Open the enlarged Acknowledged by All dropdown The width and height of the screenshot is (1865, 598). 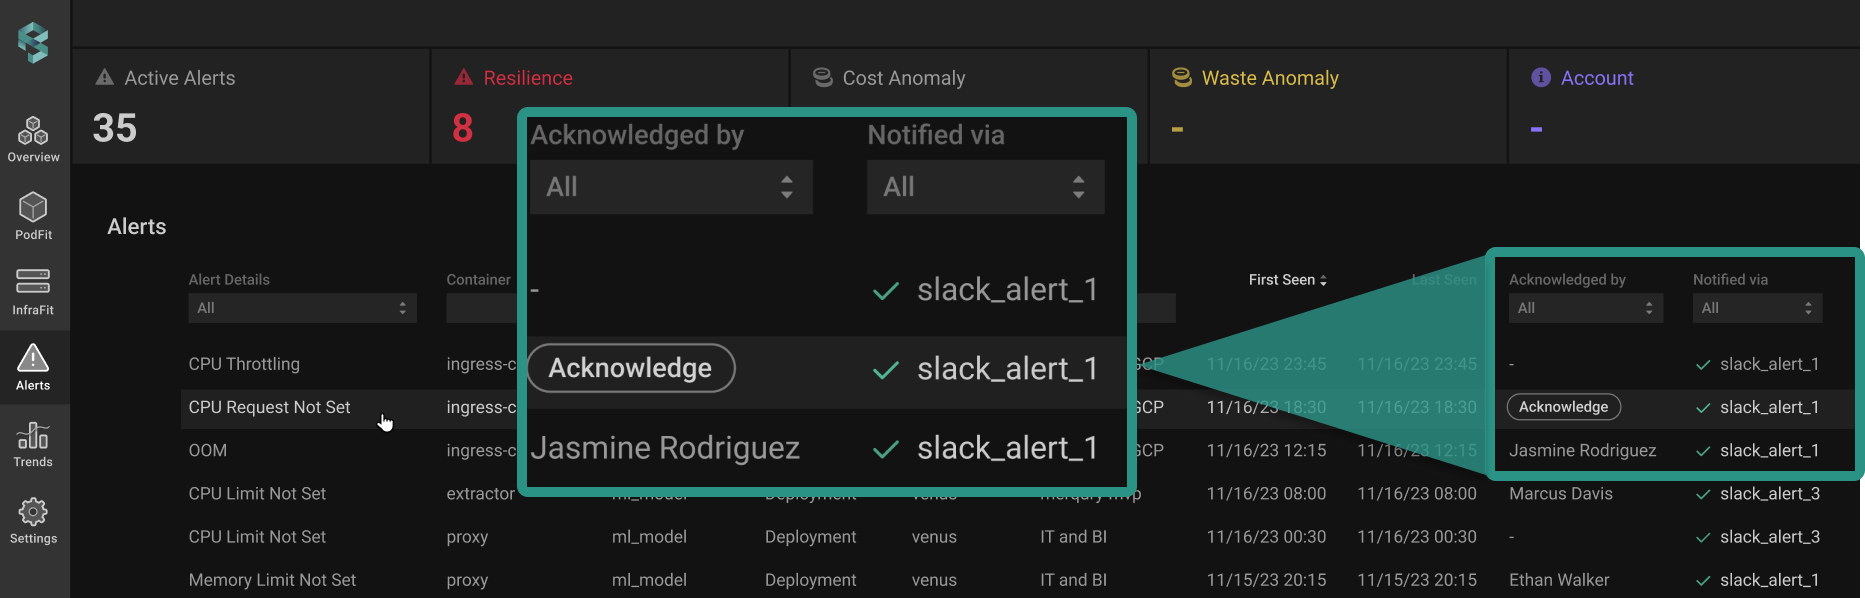coord(670,187)
